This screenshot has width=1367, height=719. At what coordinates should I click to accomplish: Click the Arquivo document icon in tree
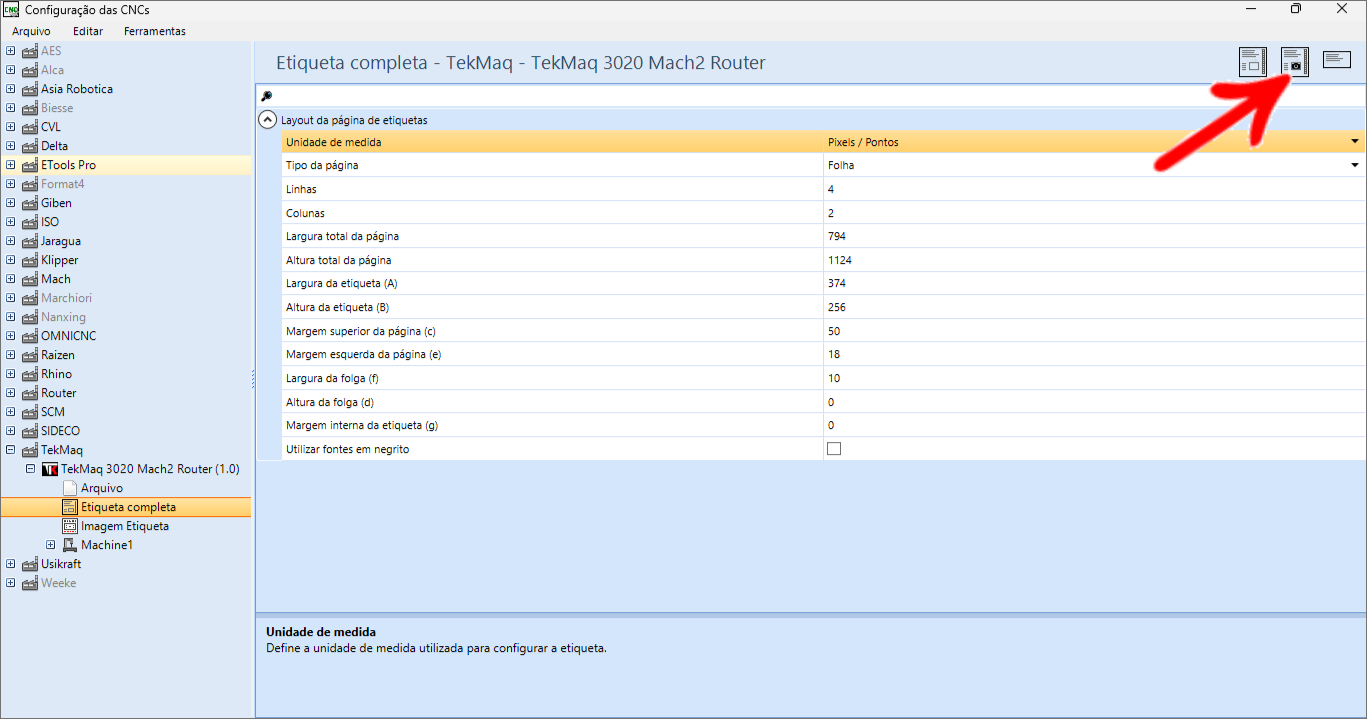(x=70, y=488)
